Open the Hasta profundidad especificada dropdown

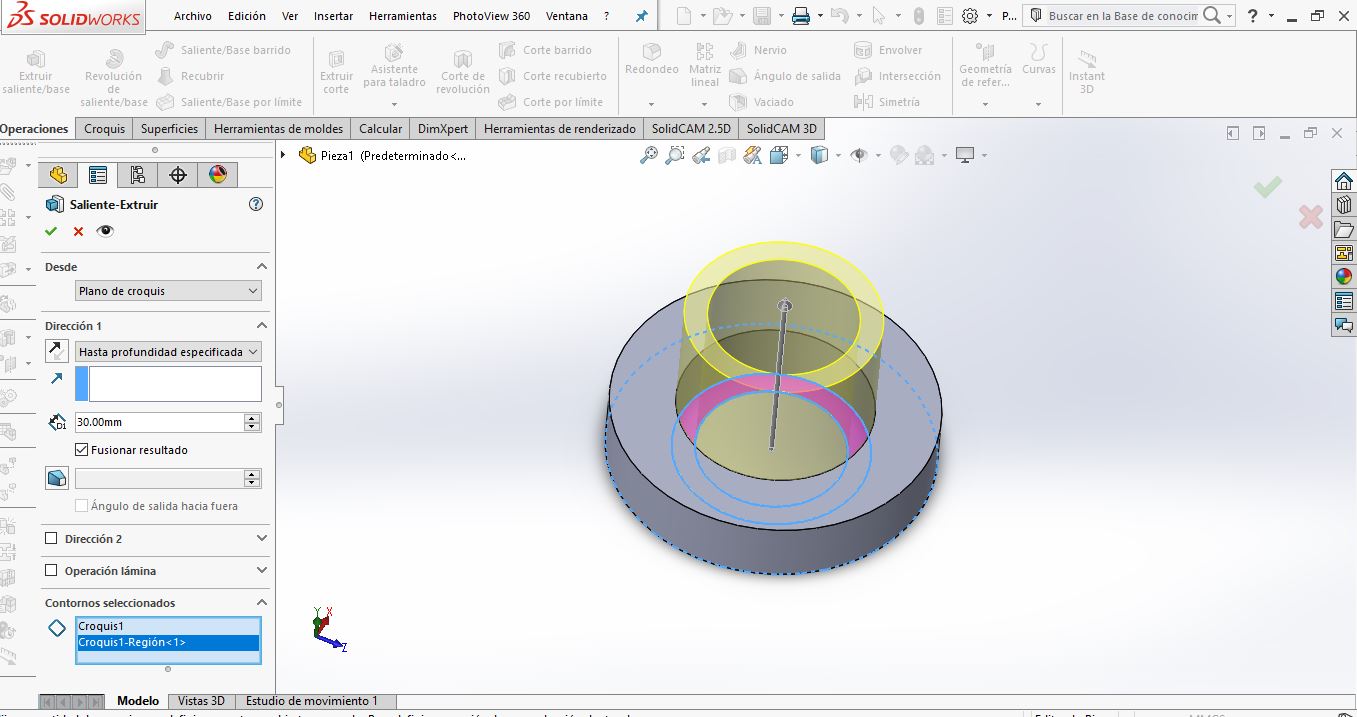tap(168, 352)
